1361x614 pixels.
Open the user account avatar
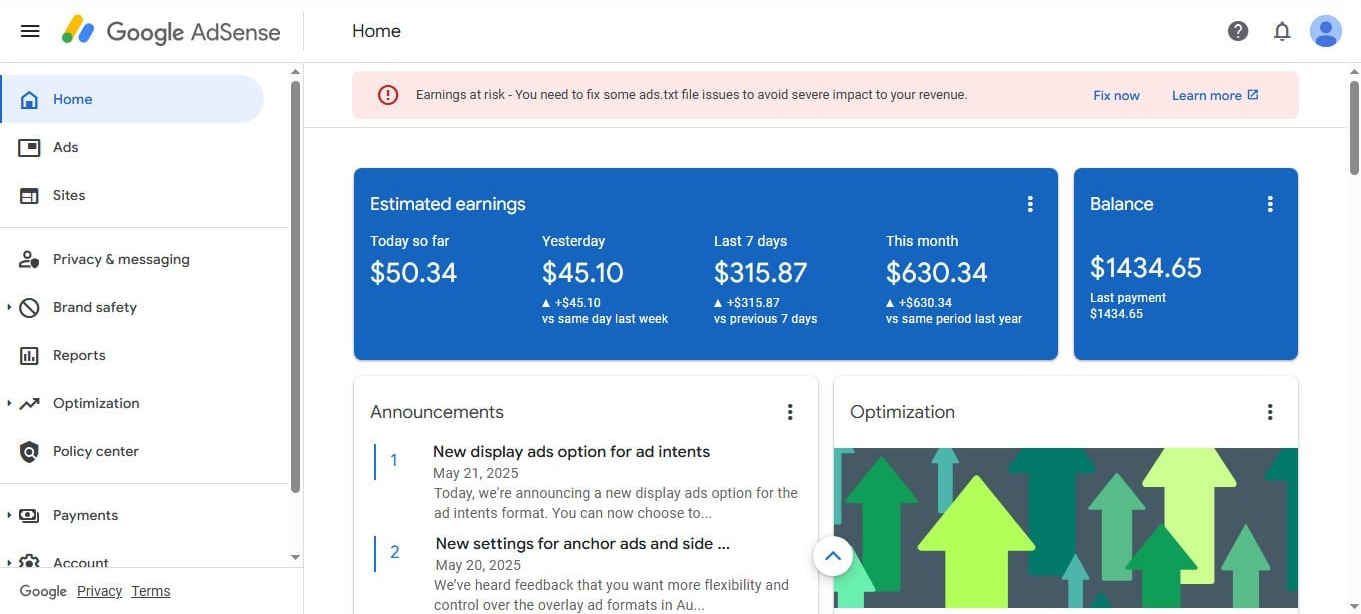click(x=1325, y=31)
